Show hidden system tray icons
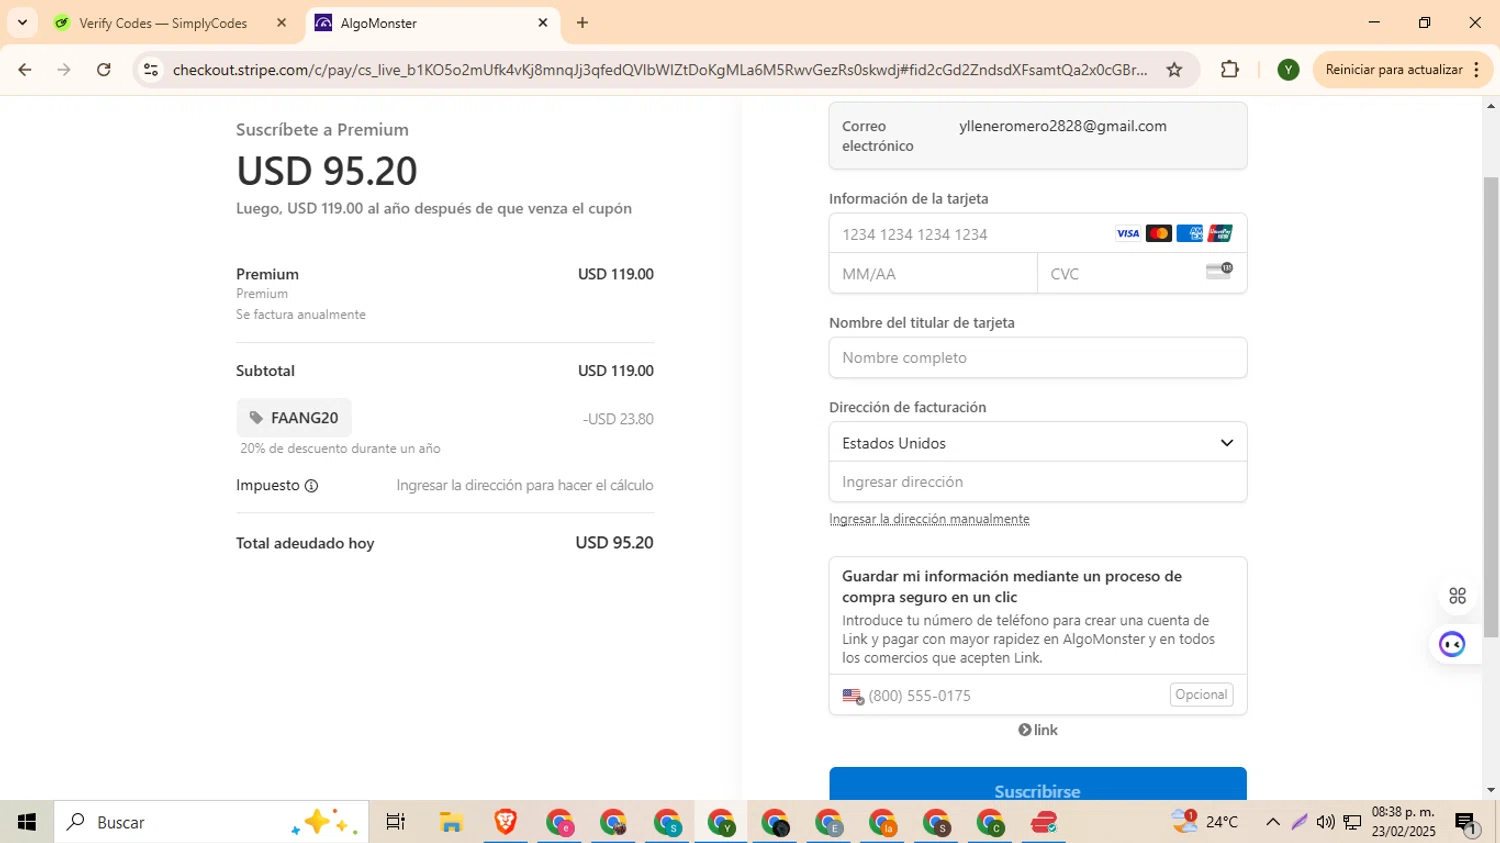 1272,822
